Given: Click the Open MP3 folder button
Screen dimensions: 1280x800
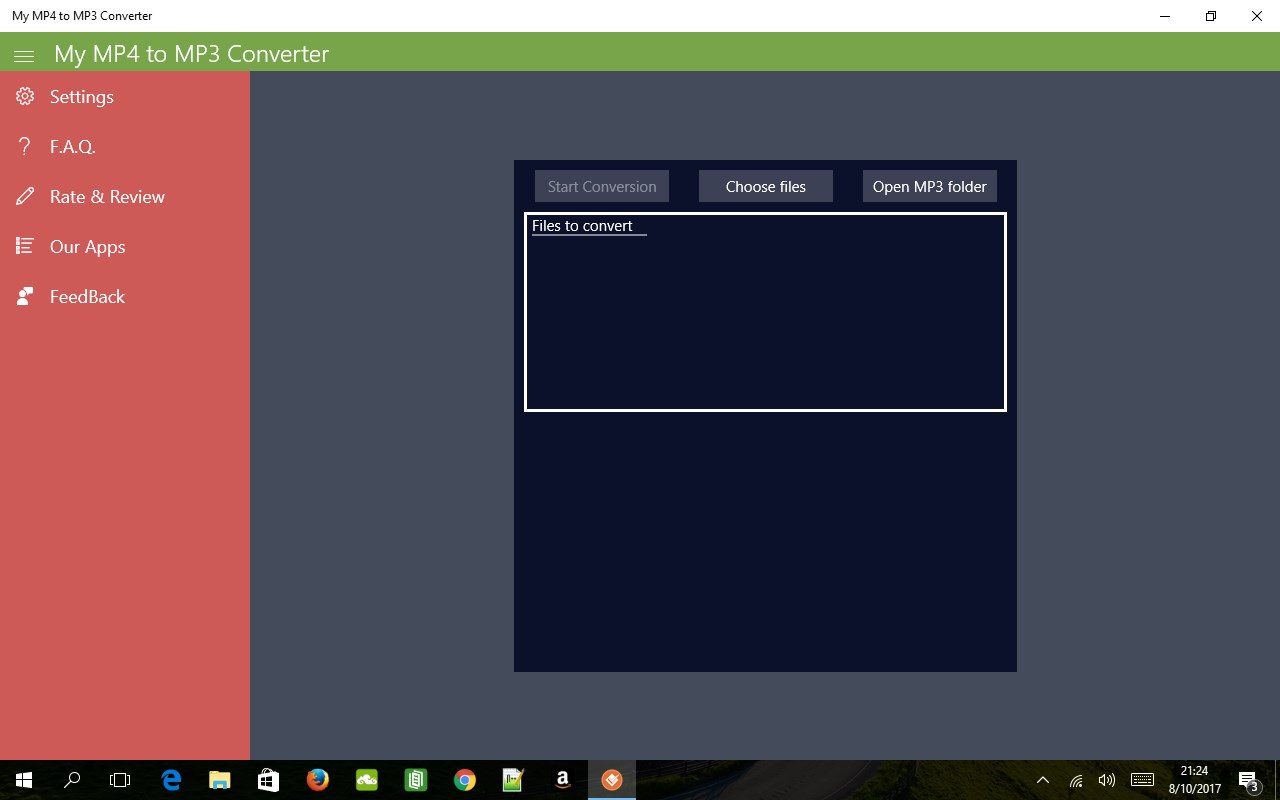Looking at the screenshot, I should coord(929,186).
